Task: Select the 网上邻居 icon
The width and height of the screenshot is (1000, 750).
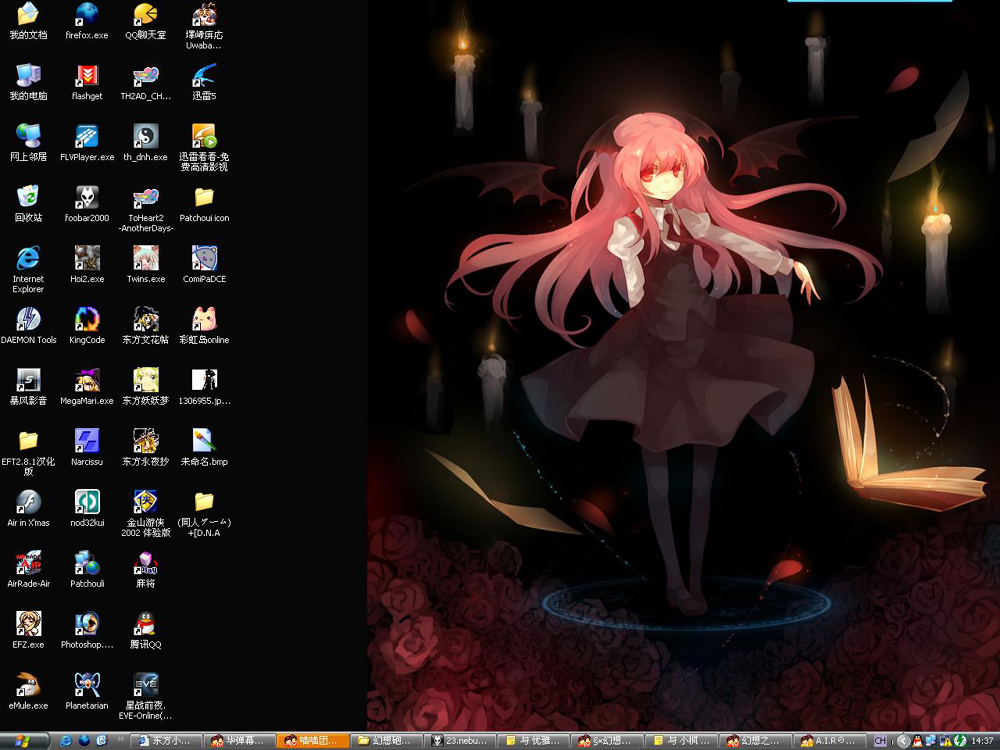Action: pyautogui.click(x=28, y=143)
